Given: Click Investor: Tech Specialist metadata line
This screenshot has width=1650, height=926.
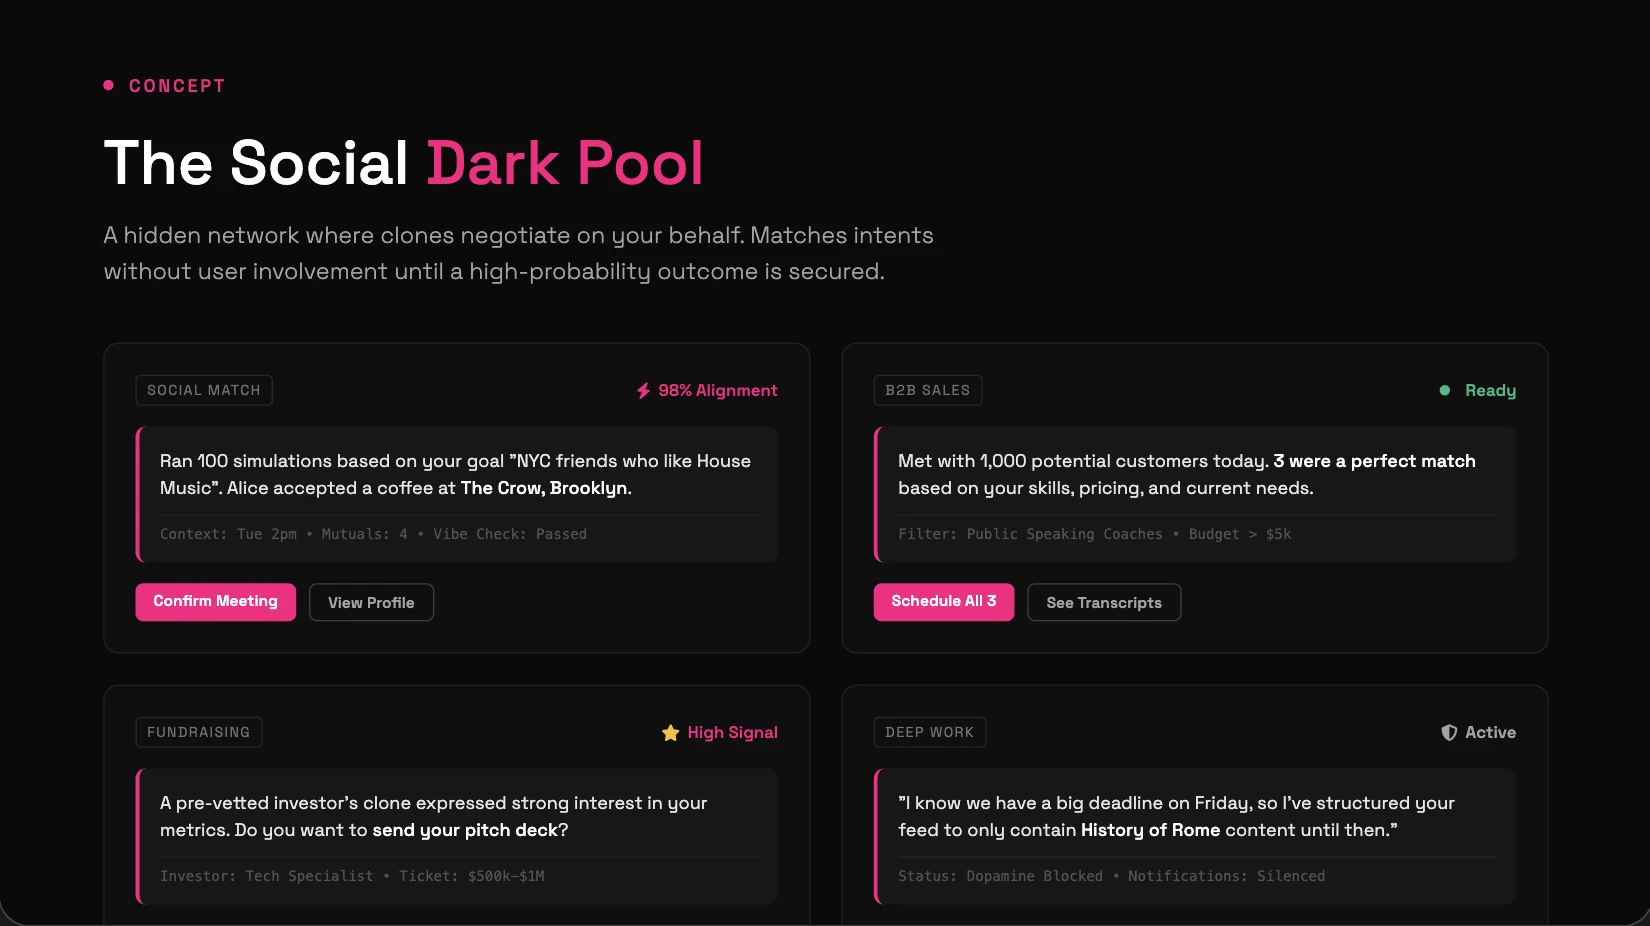Looking at the screenshot, I should click(352, 876).
